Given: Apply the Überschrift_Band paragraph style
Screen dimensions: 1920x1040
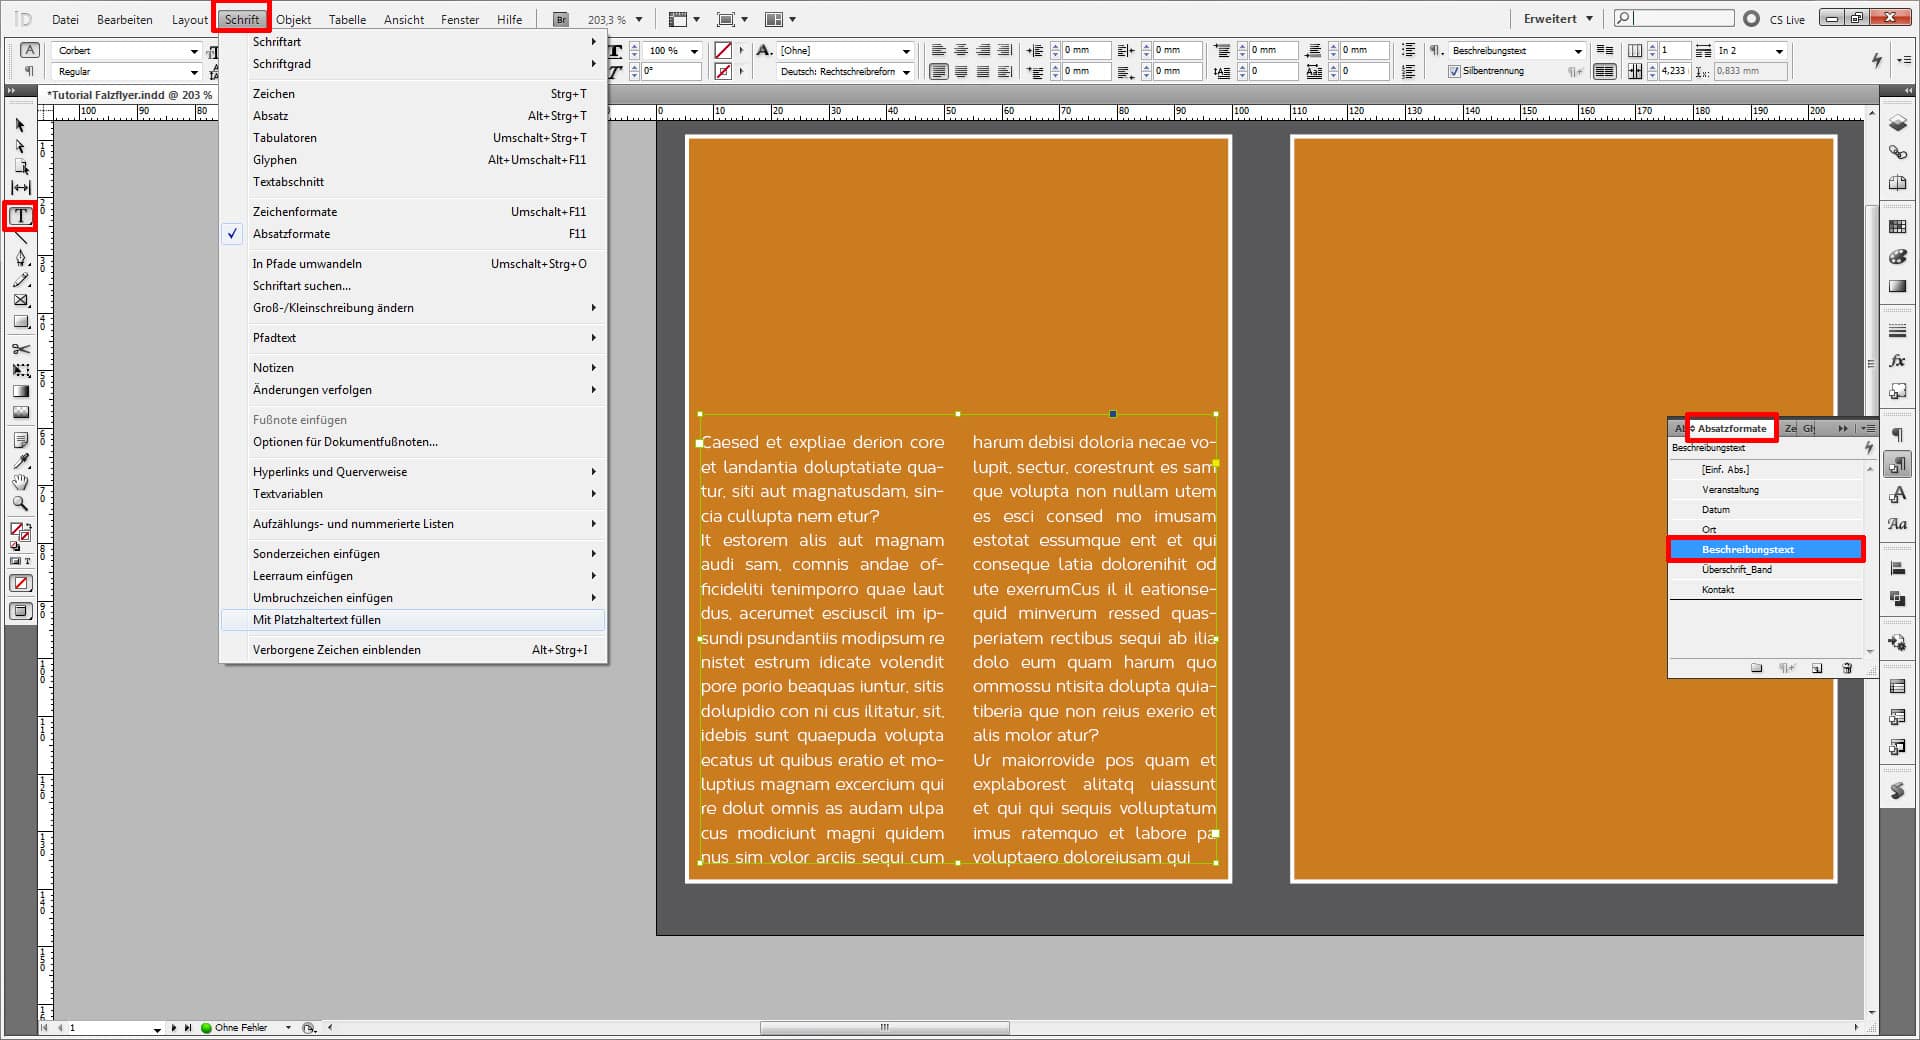Looking at the screenshot, I should coord(1736,570).
